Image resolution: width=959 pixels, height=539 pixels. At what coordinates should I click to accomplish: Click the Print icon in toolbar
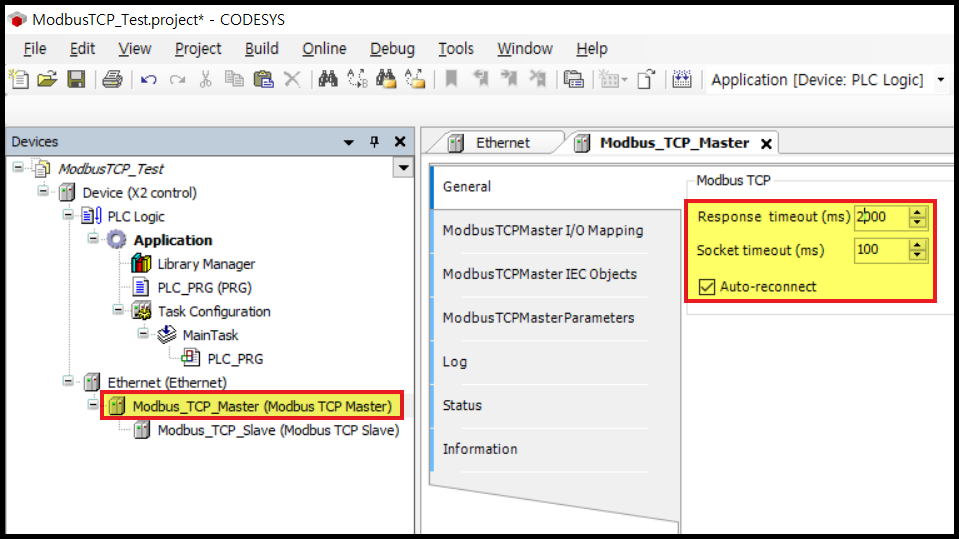click(113, 79)
